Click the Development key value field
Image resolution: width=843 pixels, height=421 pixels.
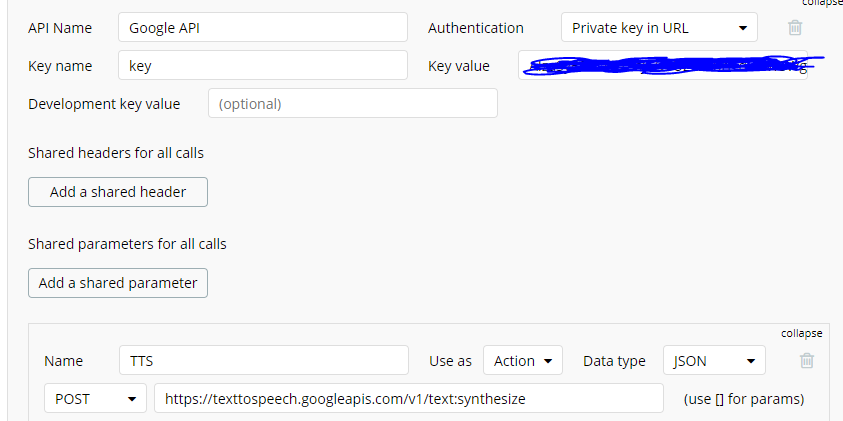(352, 103)
